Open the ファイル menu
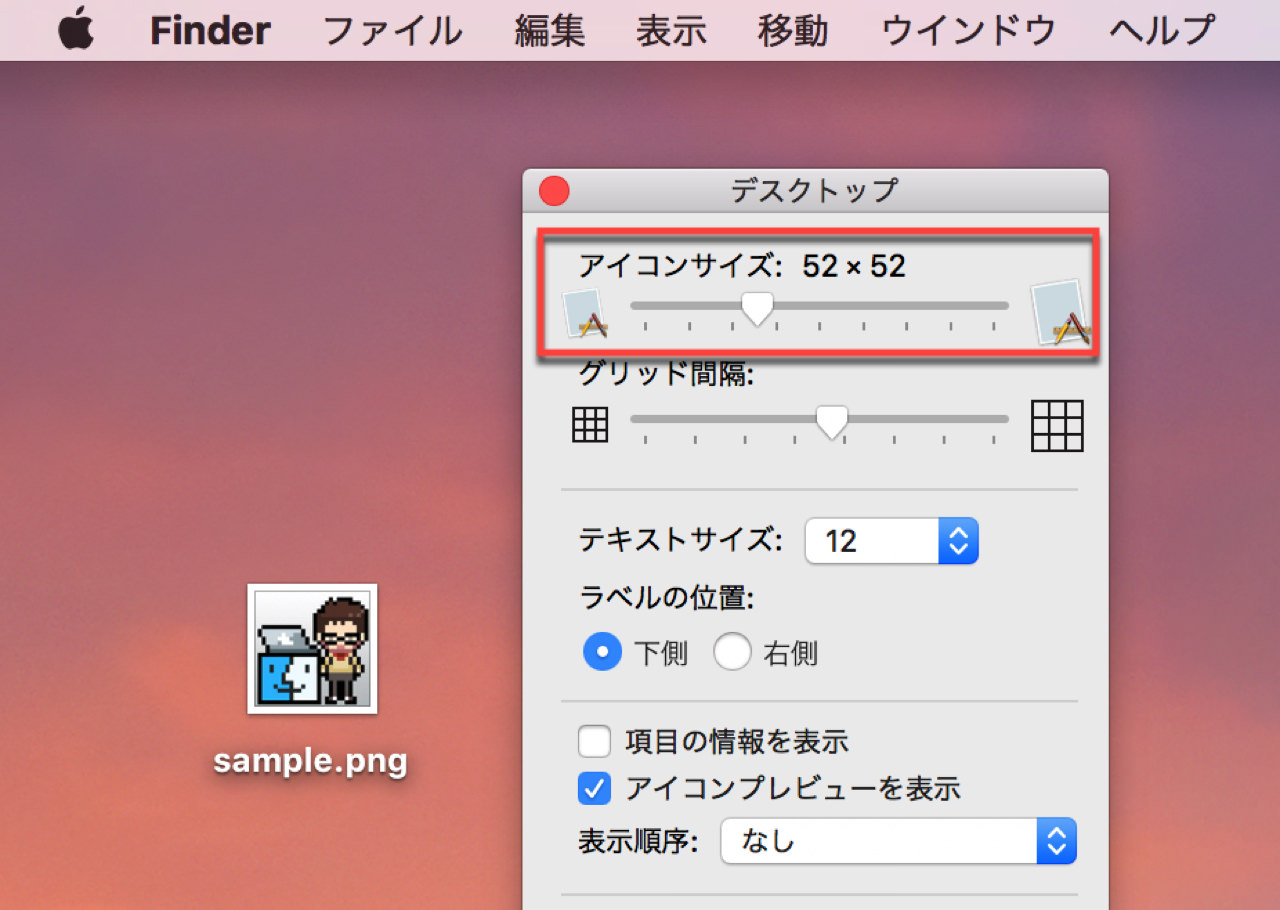The width and height of the screenshot is (1280, 910). click(392, 31)
